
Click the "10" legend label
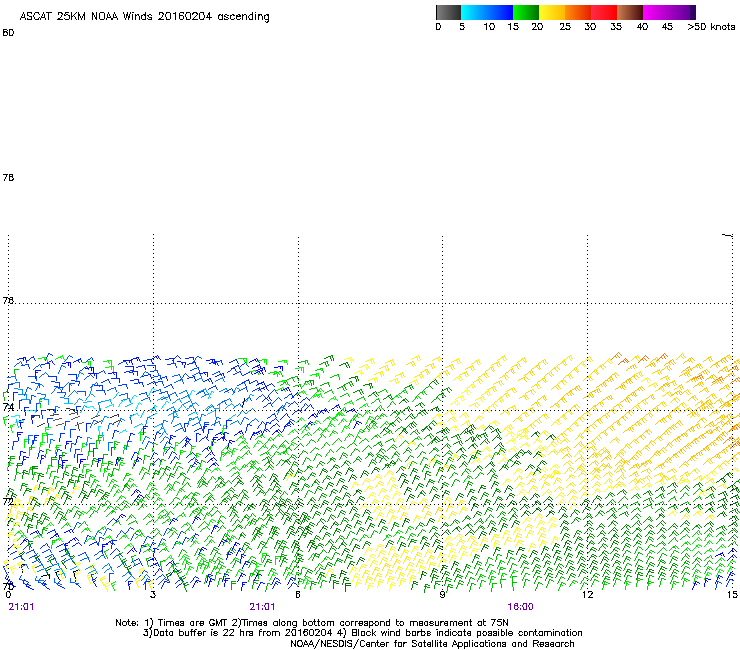point(489,27)
